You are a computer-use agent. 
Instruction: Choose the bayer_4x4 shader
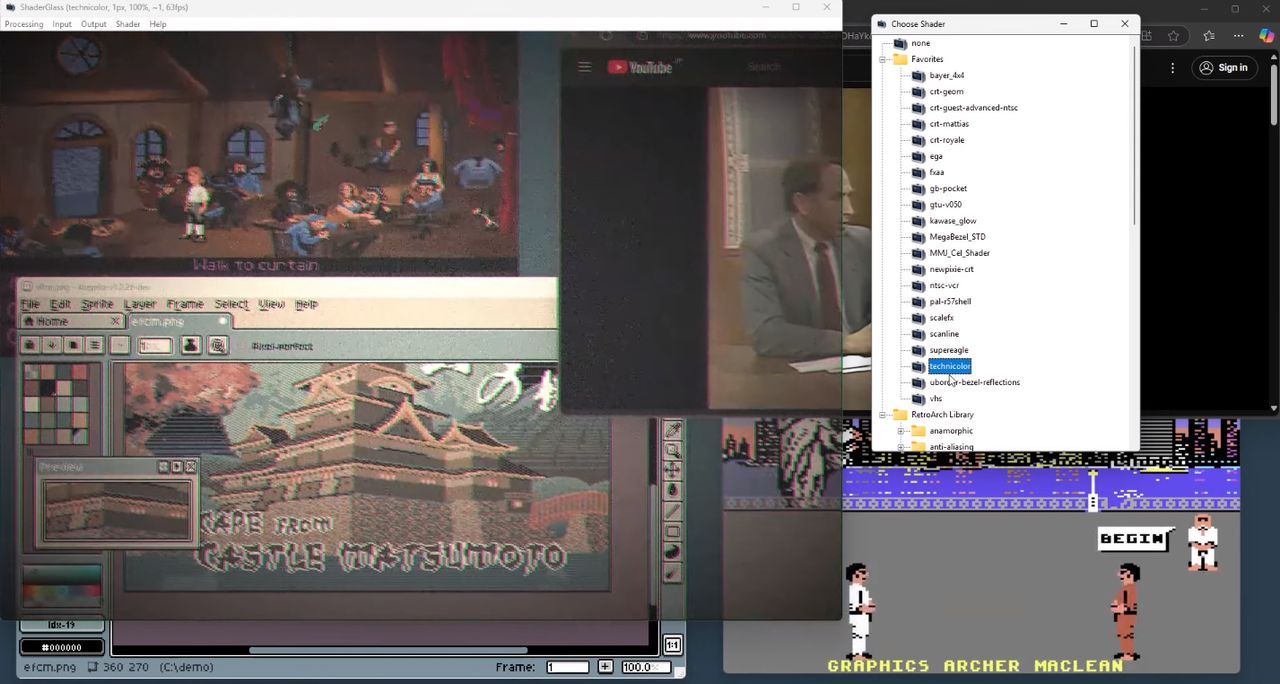946,76
